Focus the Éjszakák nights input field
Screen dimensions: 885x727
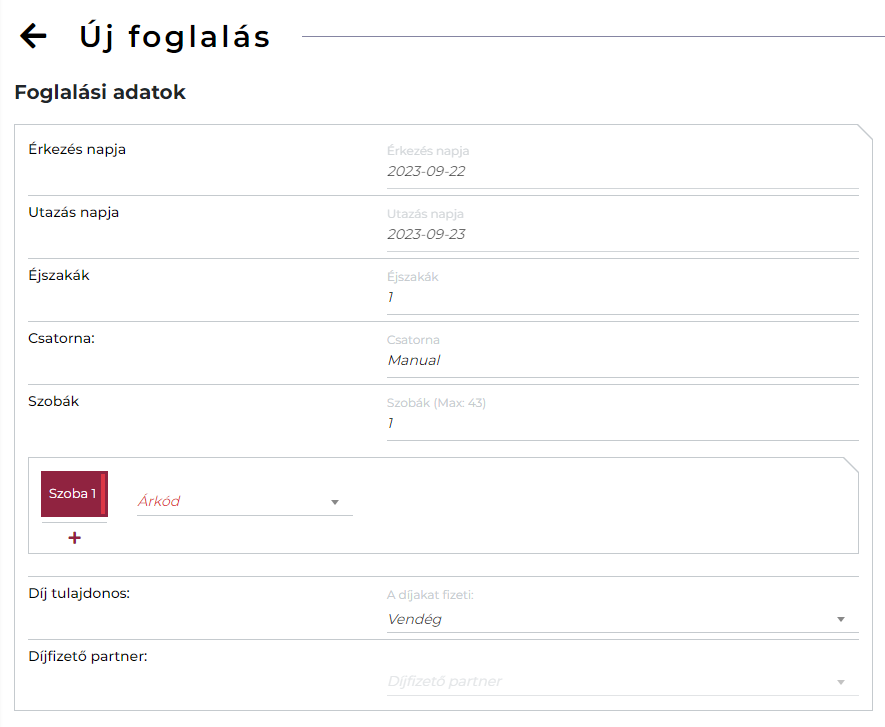coord(620,297)
